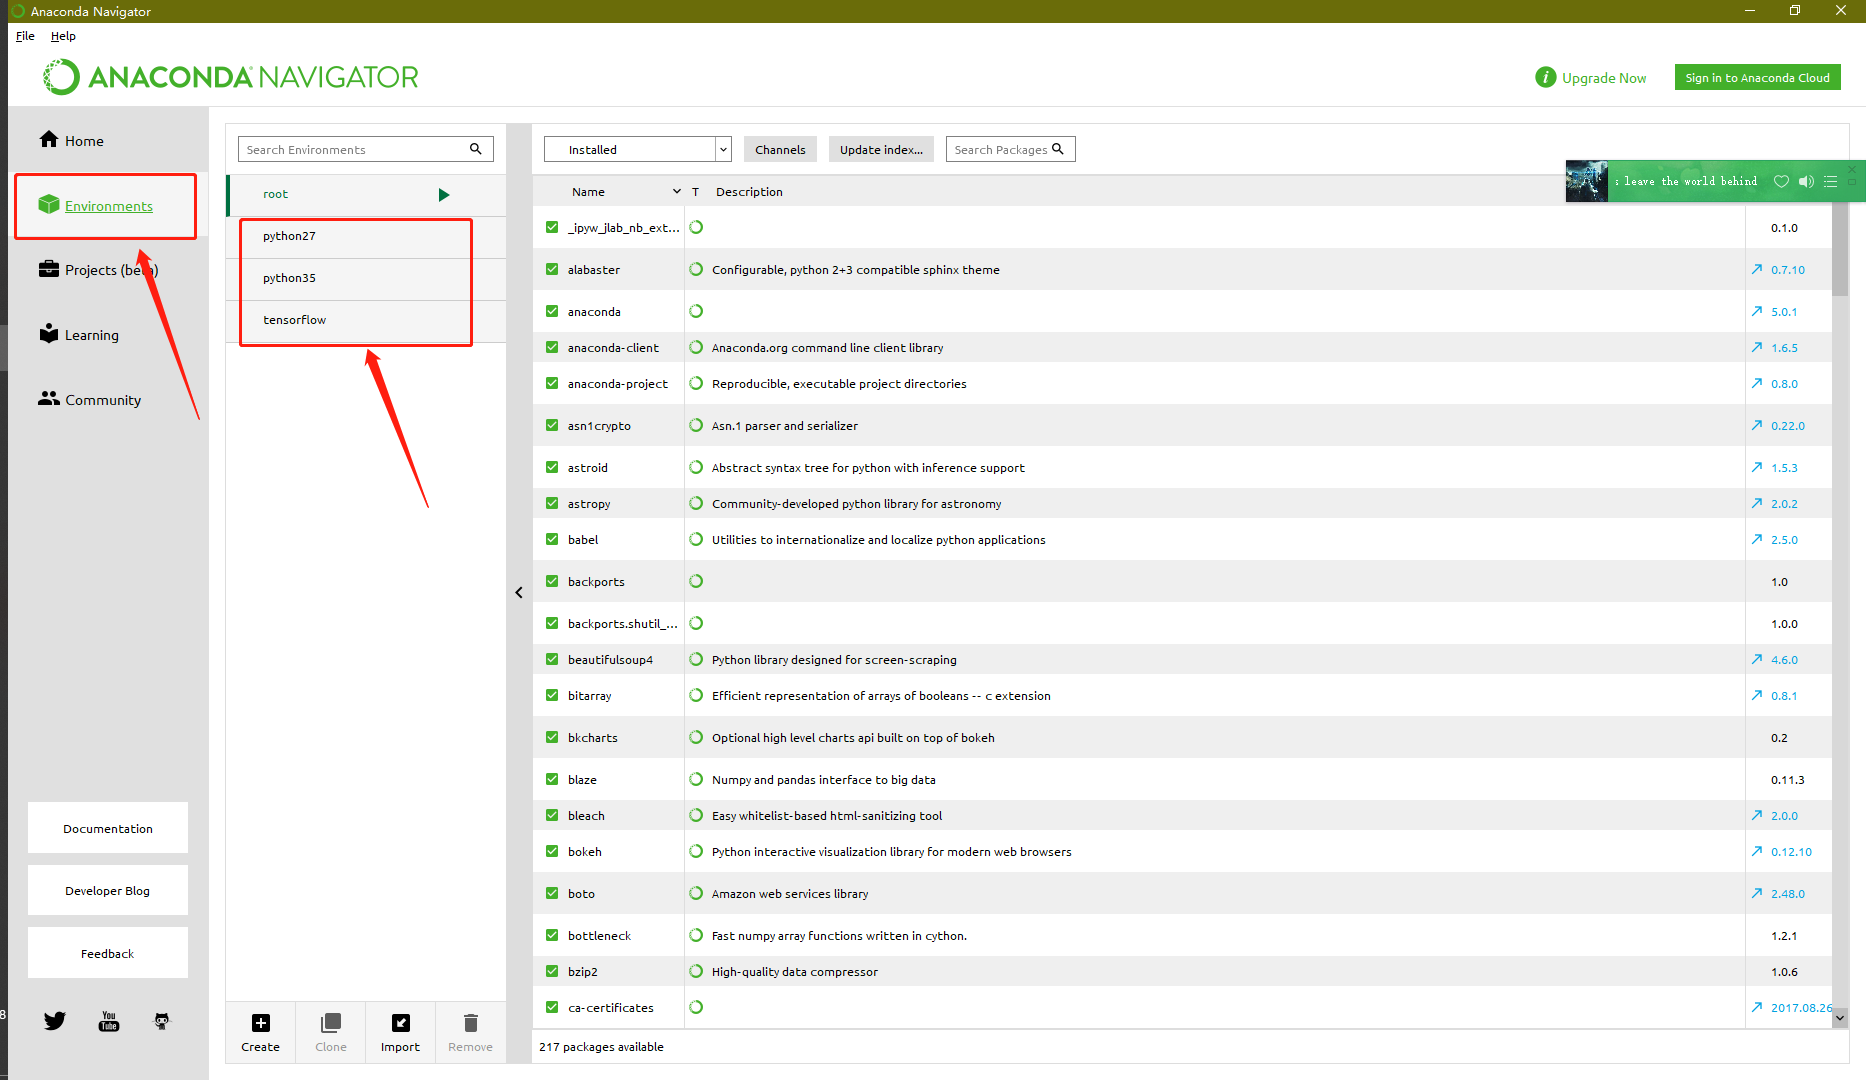
Task: Create a new environment
Action: click(260, 1032)
